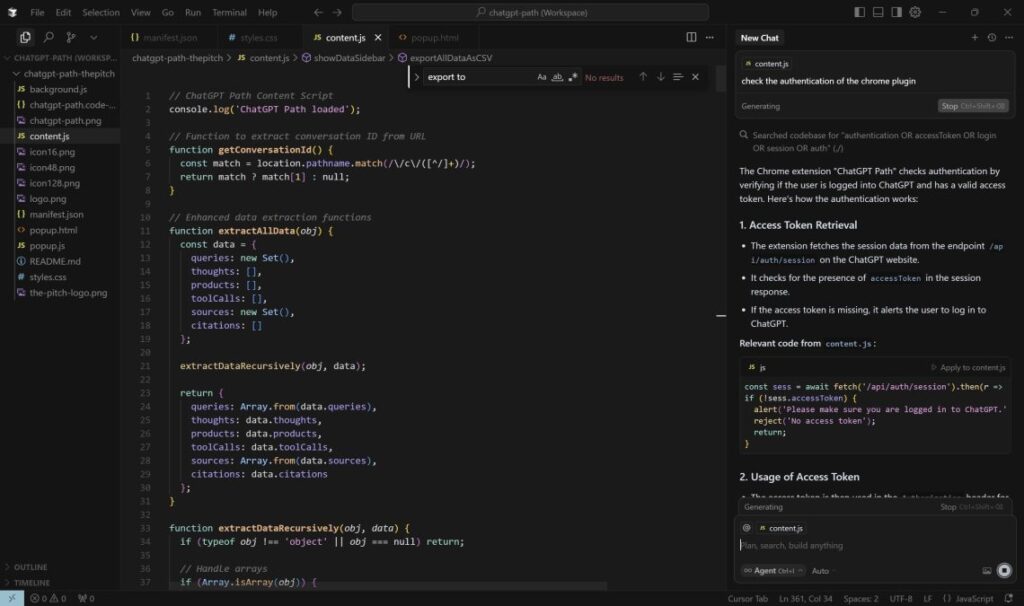Click the round stop button in chat input

(x=1004, y=571)
